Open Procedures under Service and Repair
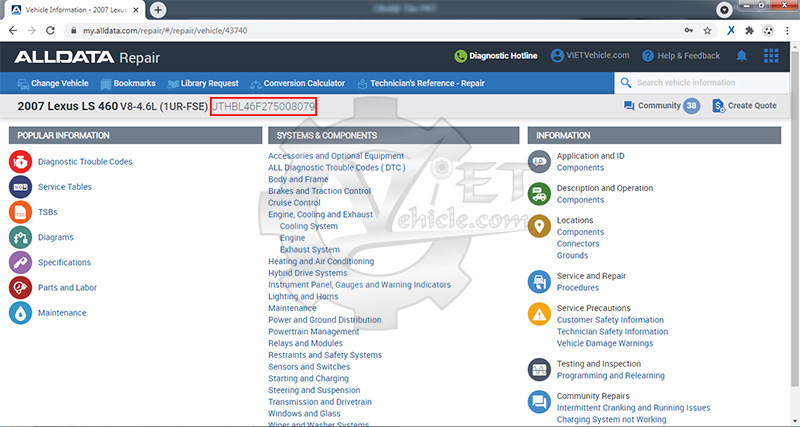 click(578, 288)
